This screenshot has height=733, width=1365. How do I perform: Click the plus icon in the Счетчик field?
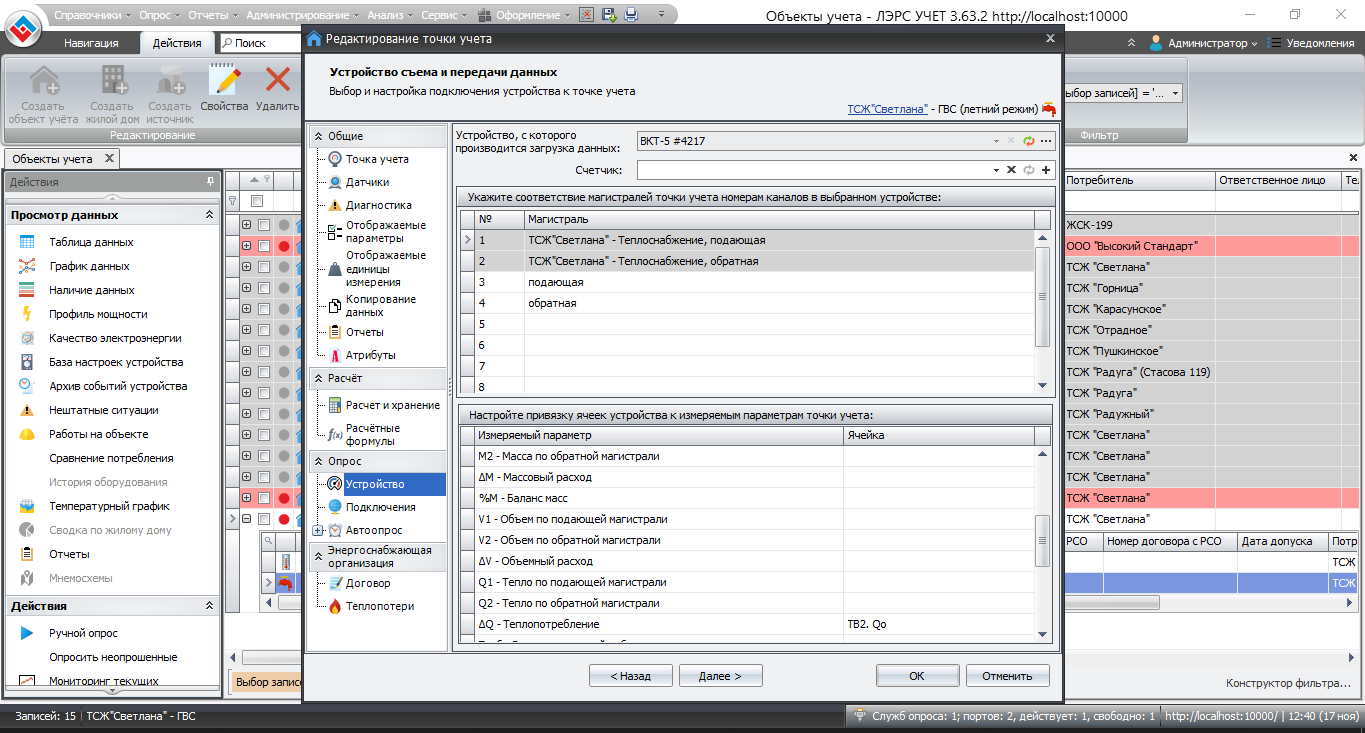1046,170
